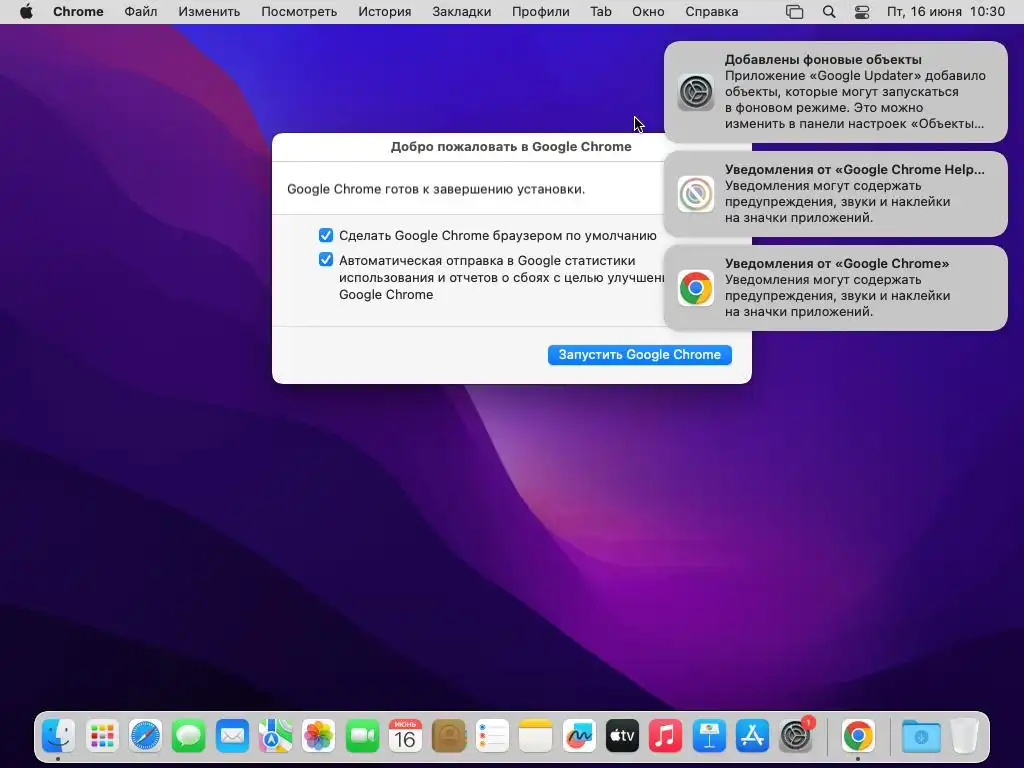Open the Окно menu
Viewport: 1024px width, 768px height.
click(x=648, y=12)
